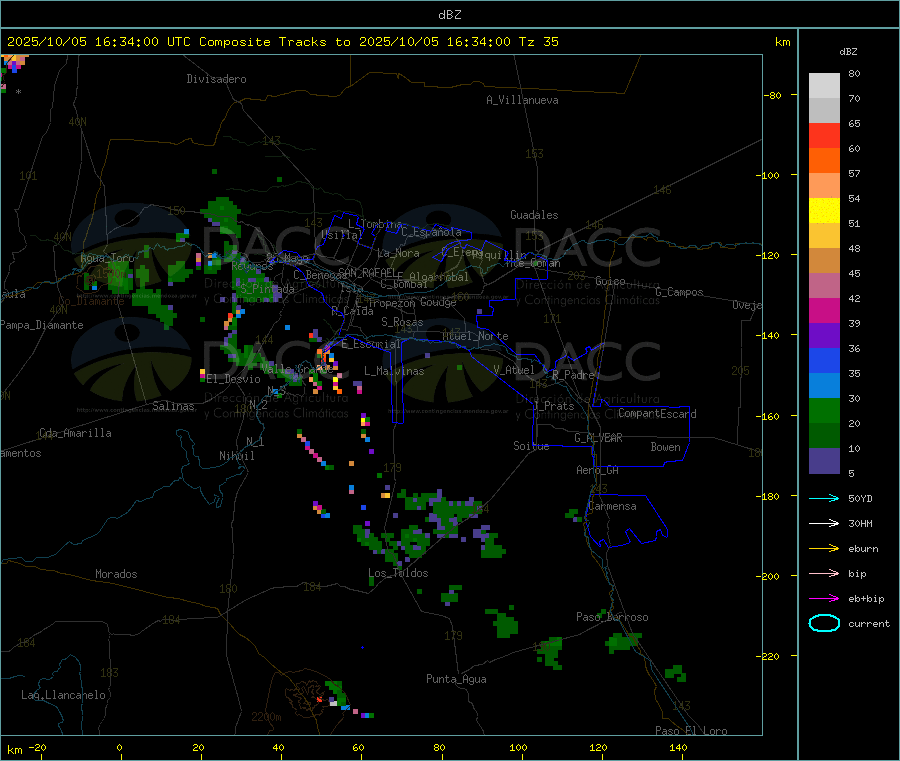
Task: Click the Paso_El_Loro map label
Action: (x=691, y=731)
